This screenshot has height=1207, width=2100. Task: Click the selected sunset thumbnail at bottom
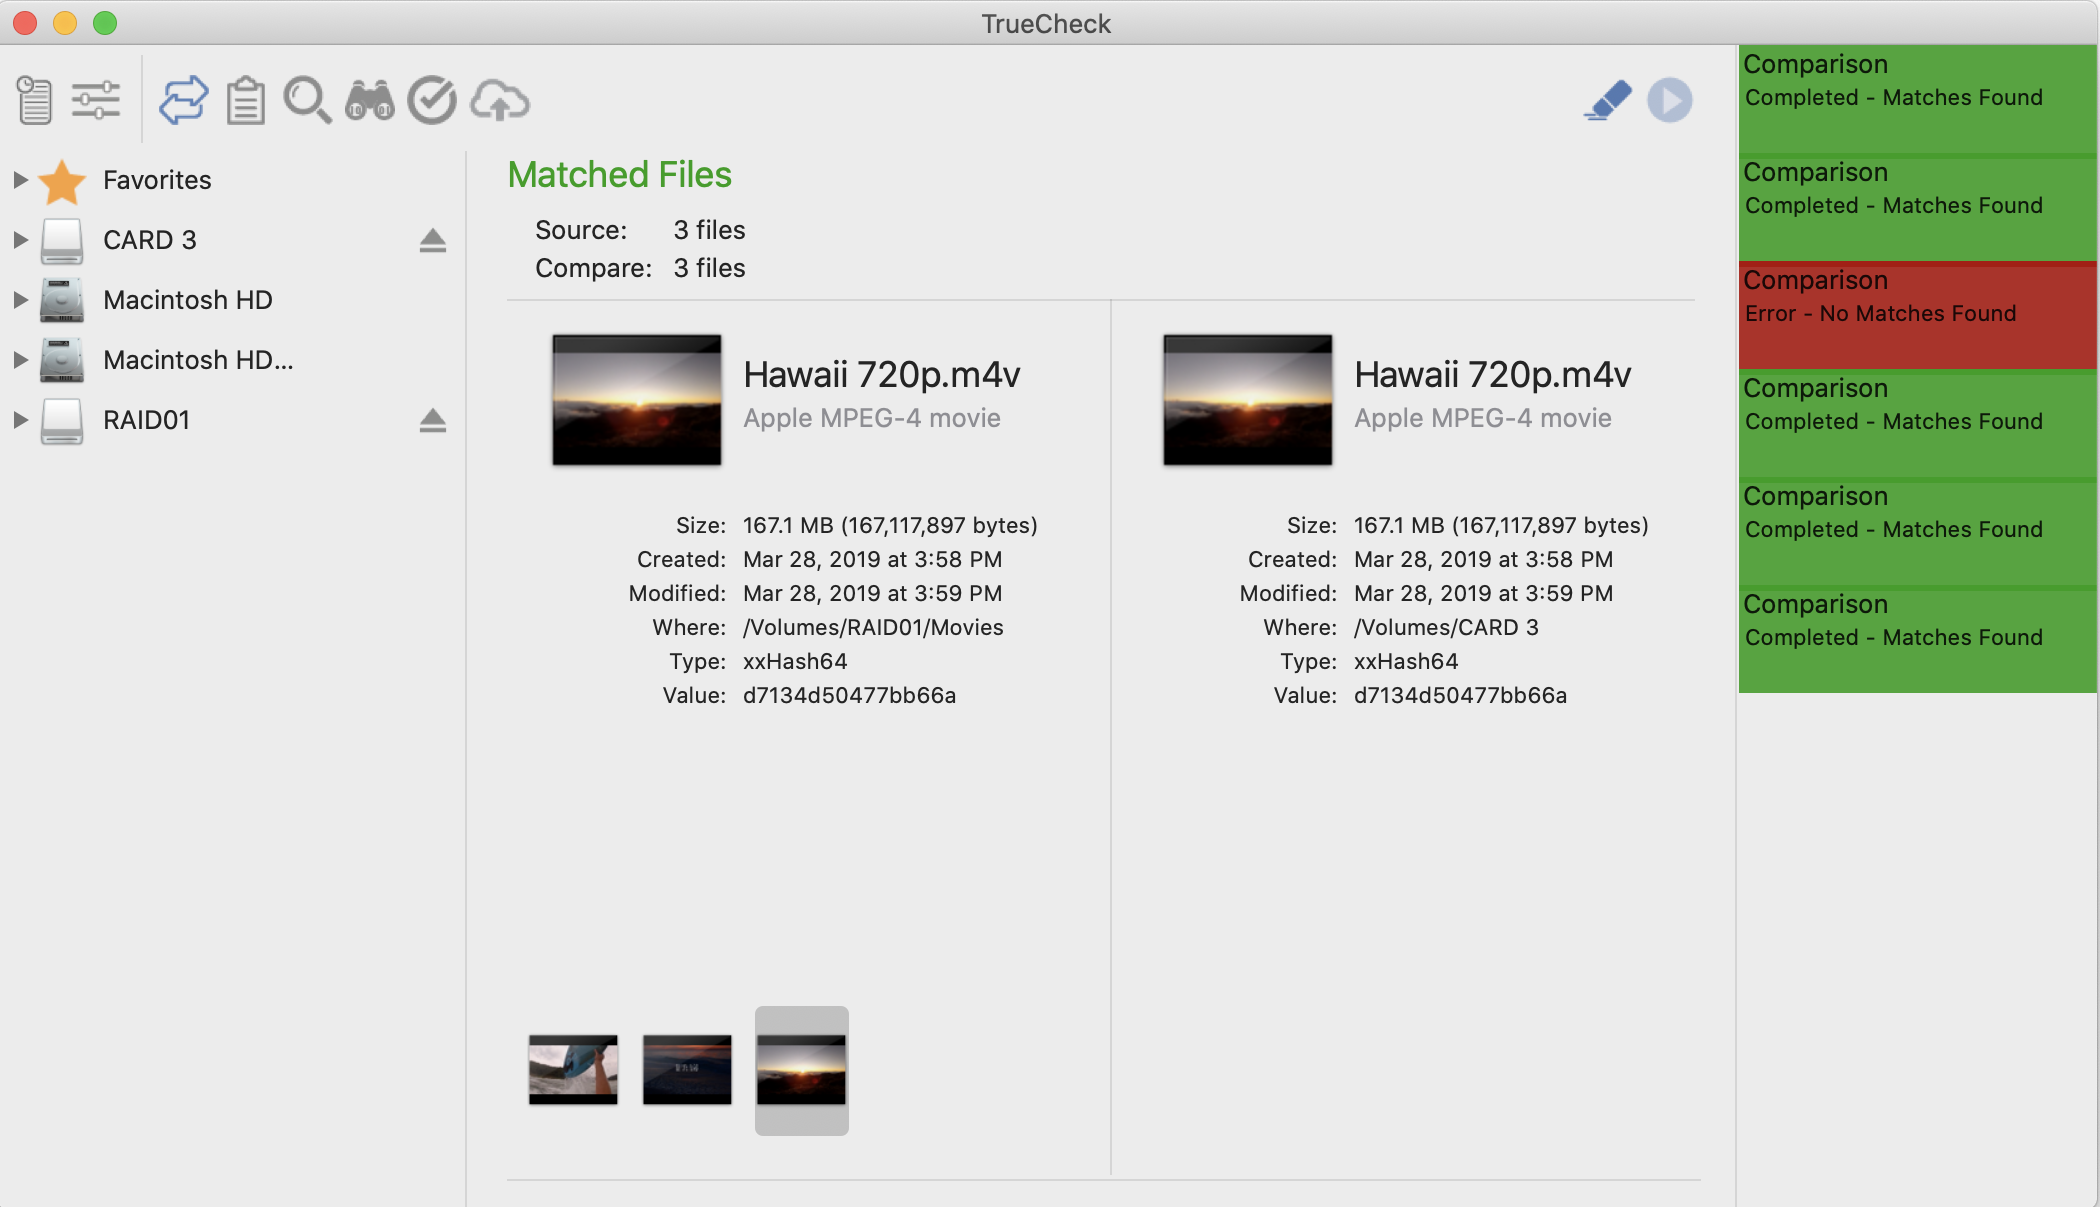(x=801, y=1069)
